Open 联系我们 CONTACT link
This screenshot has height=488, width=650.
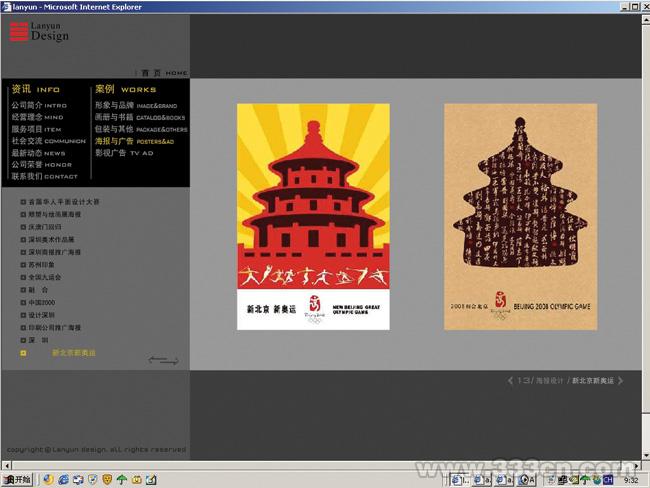point(40,176)
